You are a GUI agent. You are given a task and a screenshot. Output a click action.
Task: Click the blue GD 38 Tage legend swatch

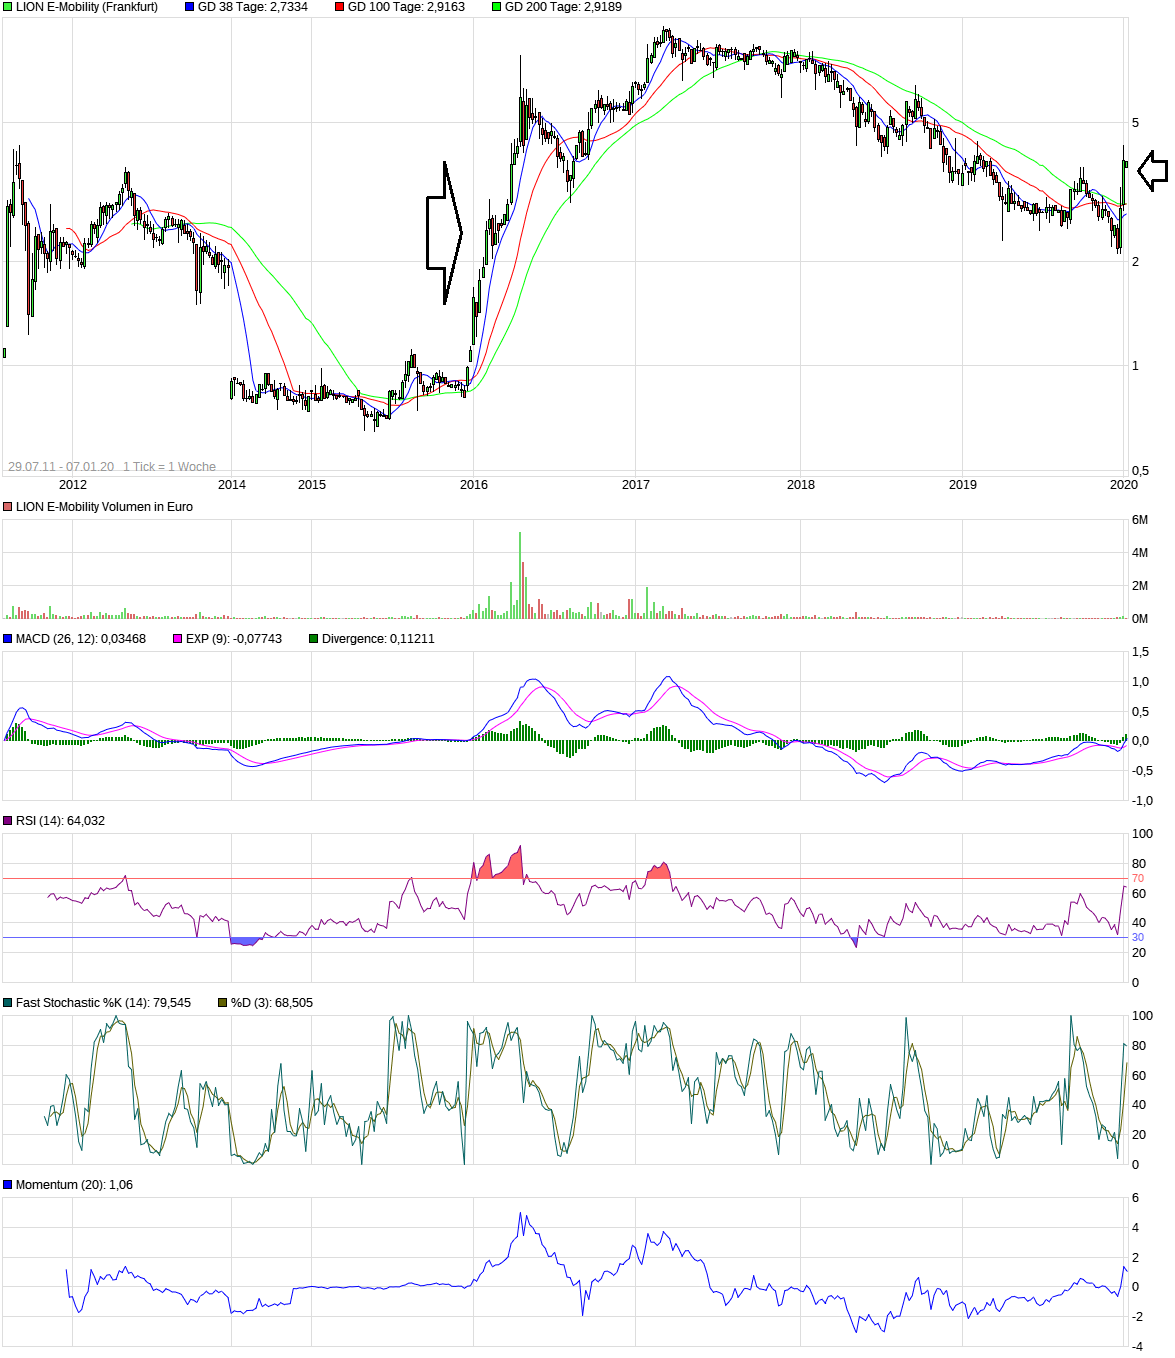click(190, 7)
